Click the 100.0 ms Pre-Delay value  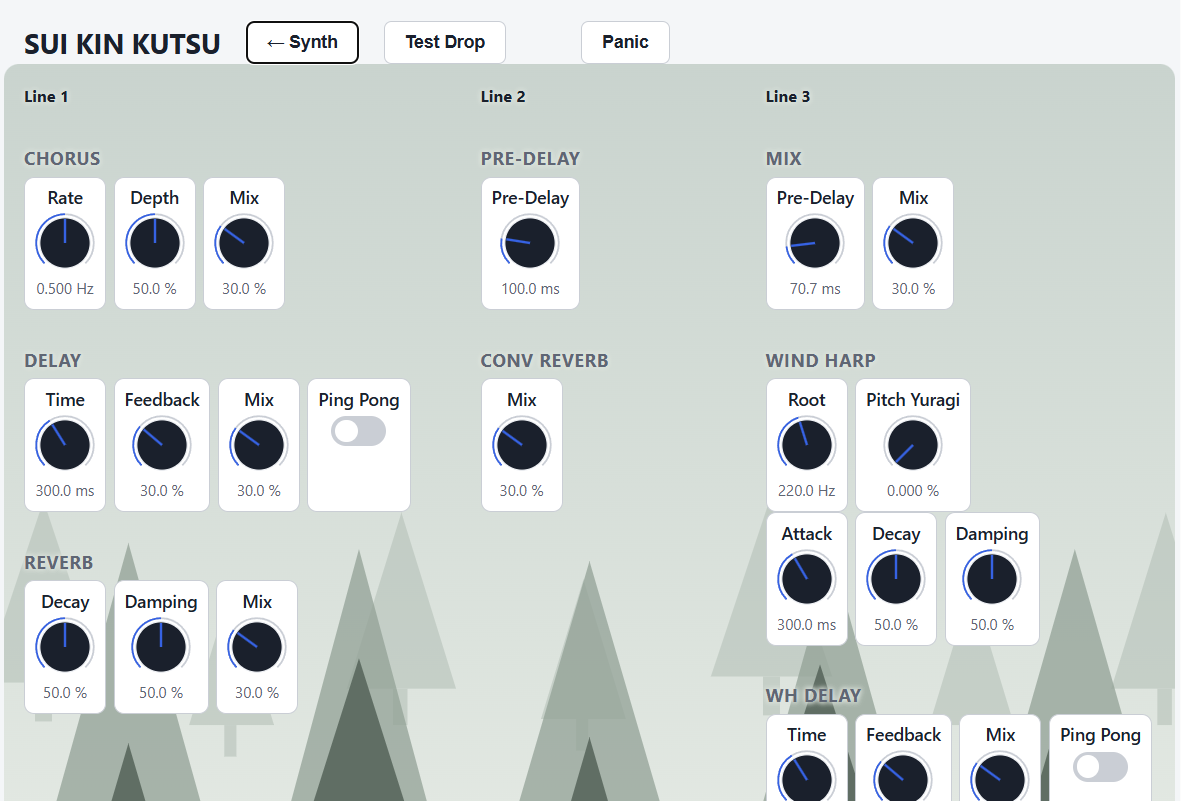click(x=530, y=289)
